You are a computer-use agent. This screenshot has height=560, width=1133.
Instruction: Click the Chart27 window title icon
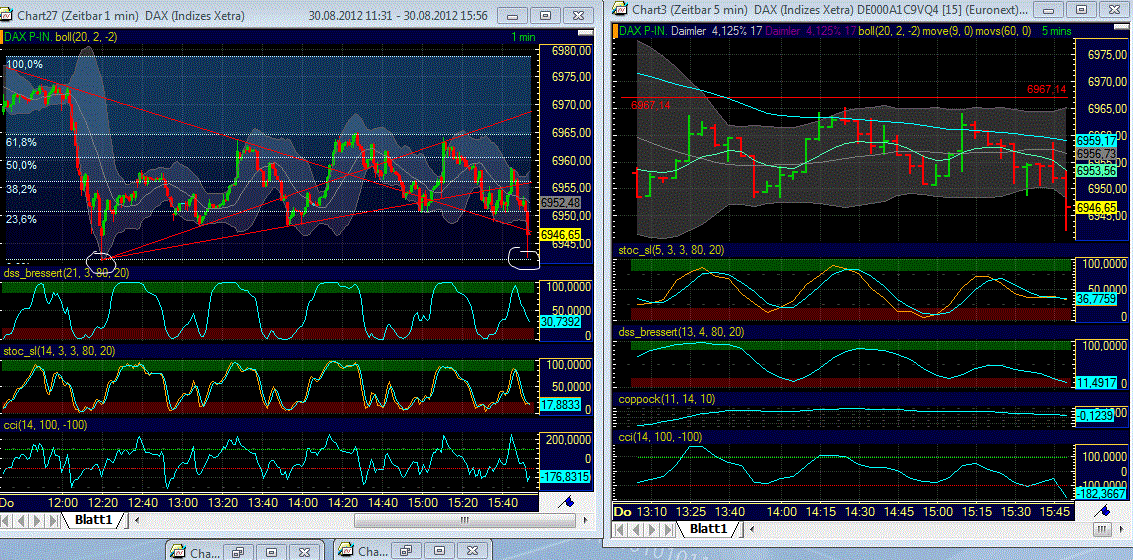coord(7,14)
